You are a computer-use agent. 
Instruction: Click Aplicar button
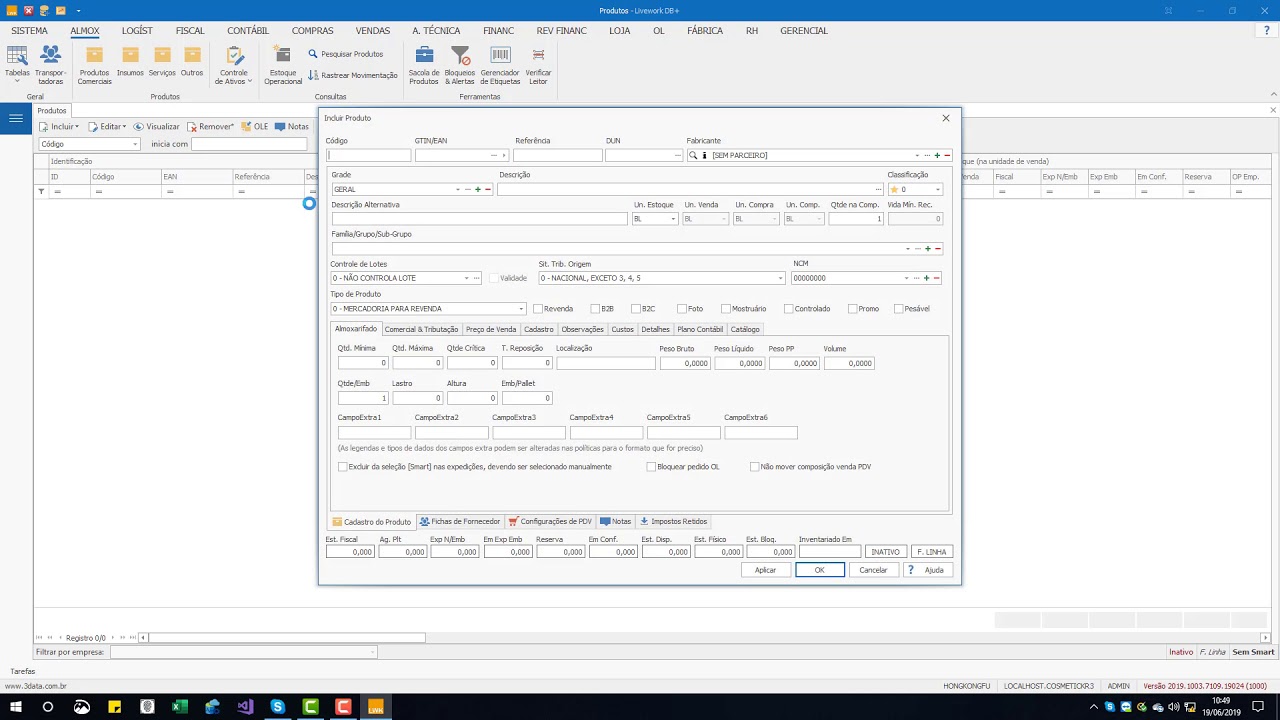click(x=766, y=570)
